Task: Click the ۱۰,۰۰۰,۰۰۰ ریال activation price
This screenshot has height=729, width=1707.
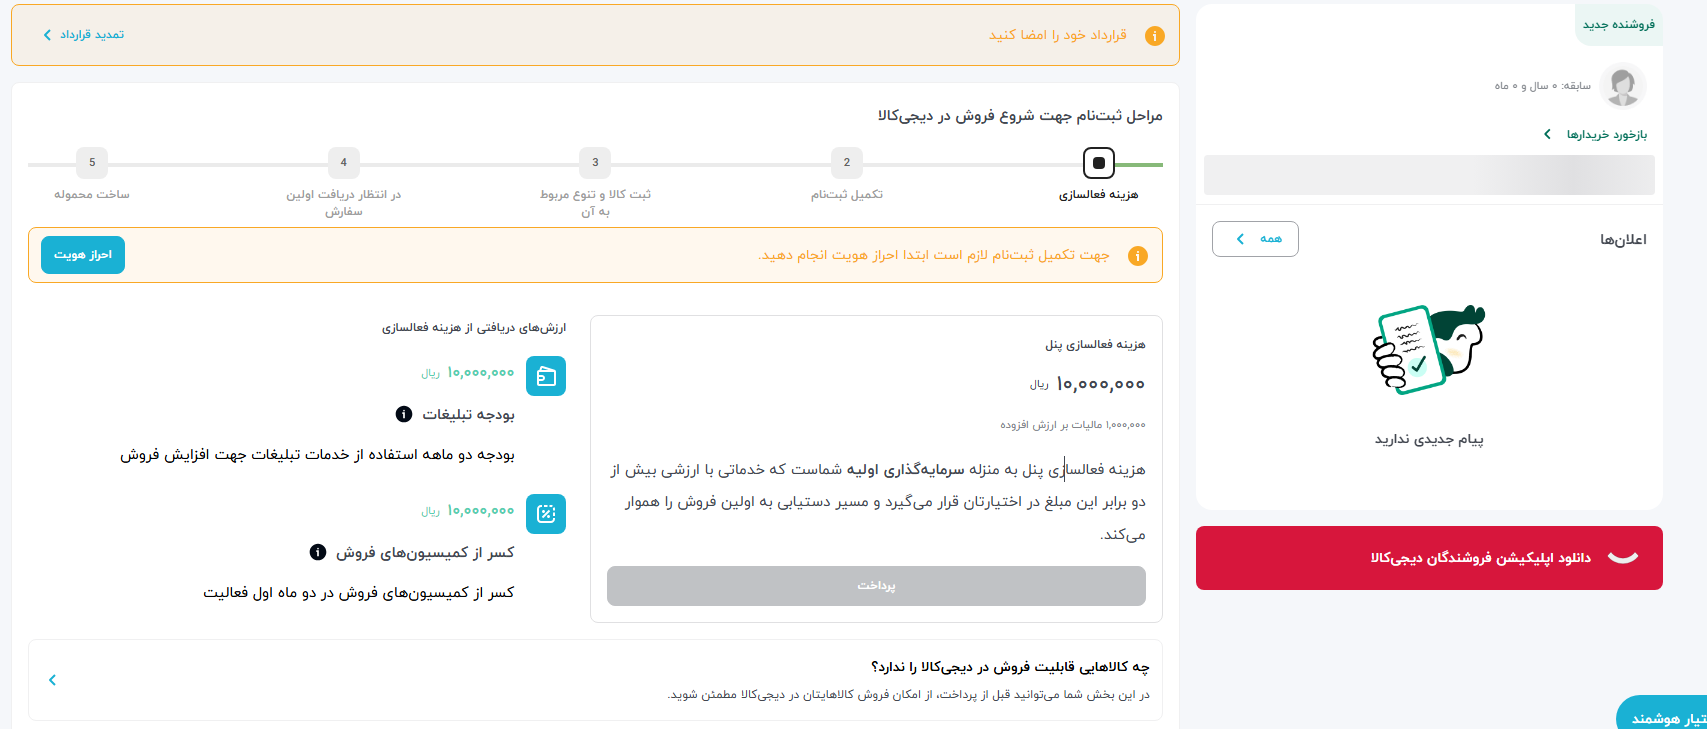Action: (1087, 384)
